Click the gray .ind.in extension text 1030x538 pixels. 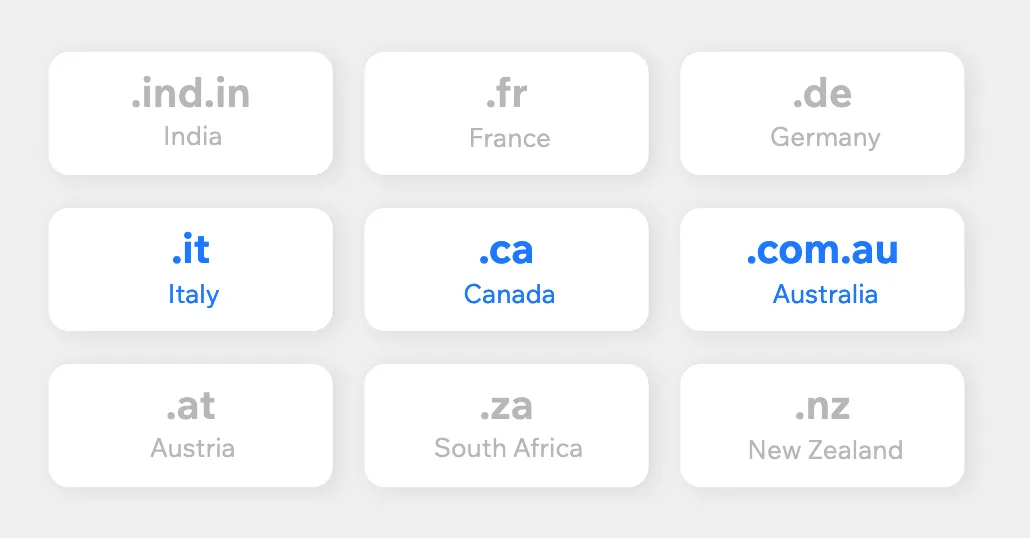[191, 94]
